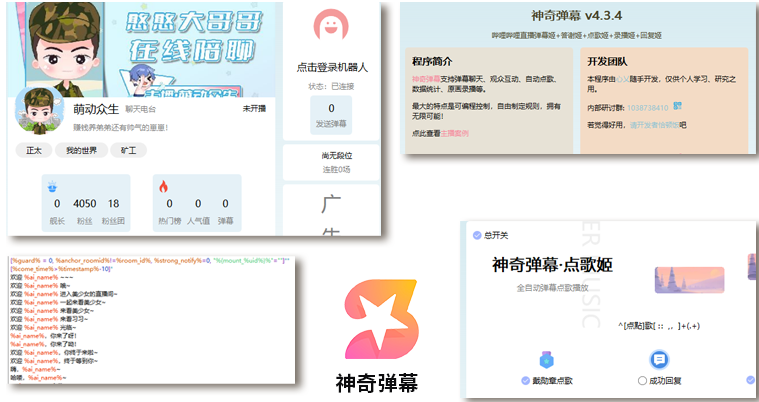
Task: Click the 人气值 count
Action: coord(198,203)
